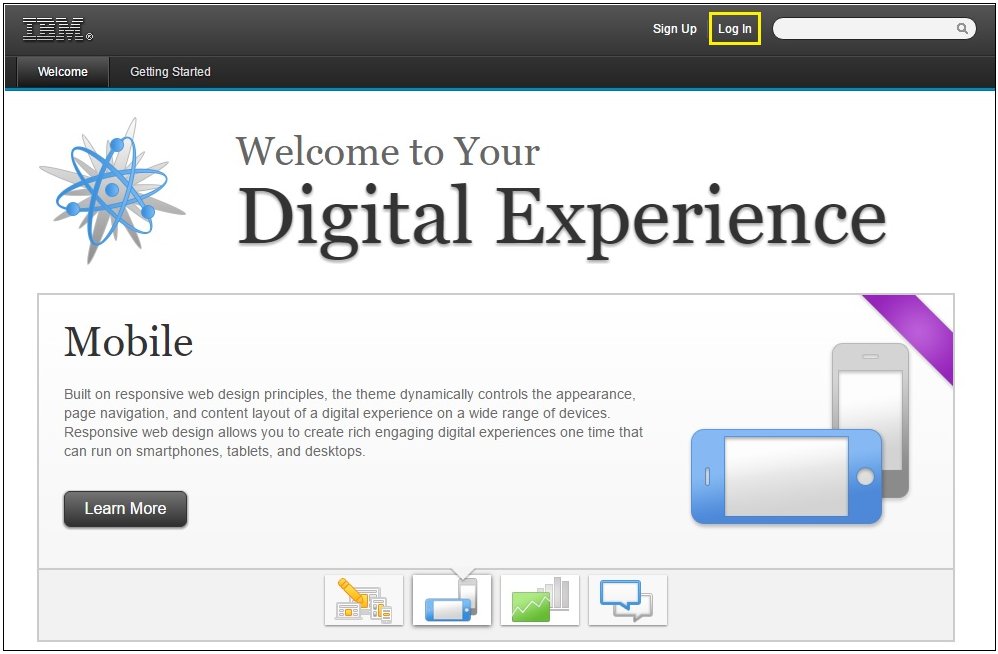Image resolution: width=998 pixels, height=654 pixels.
Task: Click the Log In link
Action: pyautogui.click(x=734, y=29)
